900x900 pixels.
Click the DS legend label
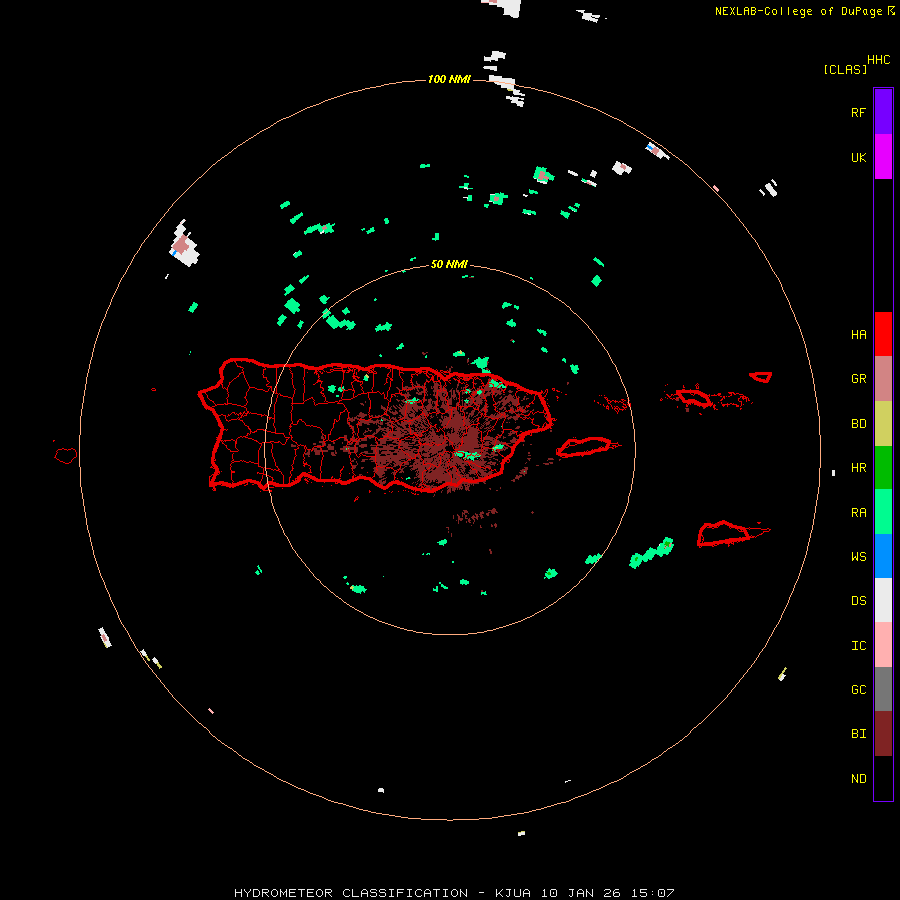pyautogui.click(x=858, y=600)
